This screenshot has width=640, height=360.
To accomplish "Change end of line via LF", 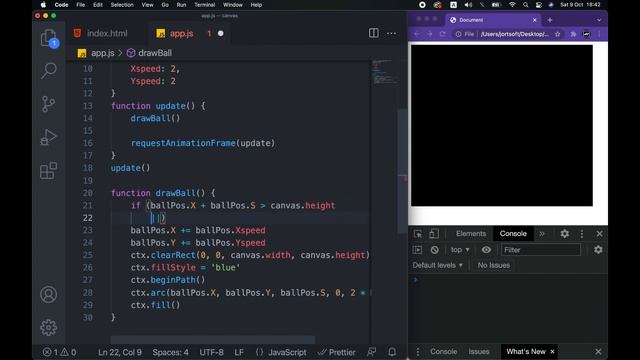I will [239, 352].
